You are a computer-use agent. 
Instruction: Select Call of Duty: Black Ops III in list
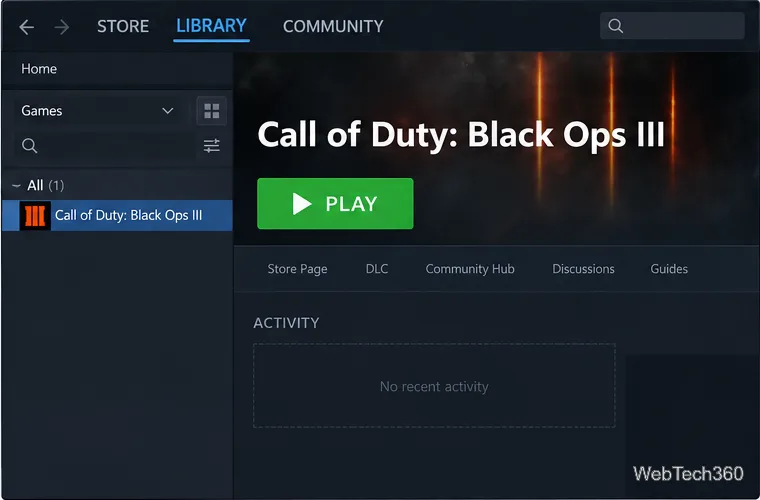(117, 215)
